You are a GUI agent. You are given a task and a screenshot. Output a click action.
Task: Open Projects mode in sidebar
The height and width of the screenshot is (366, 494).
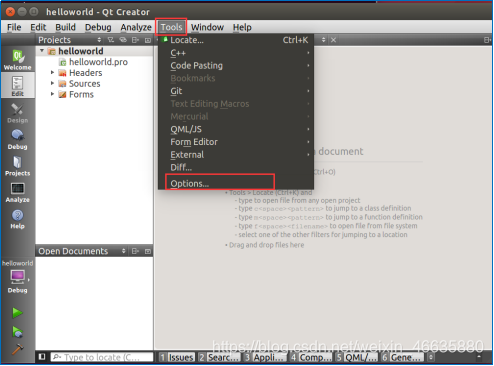pyautogui.click(x=17, y=166)
